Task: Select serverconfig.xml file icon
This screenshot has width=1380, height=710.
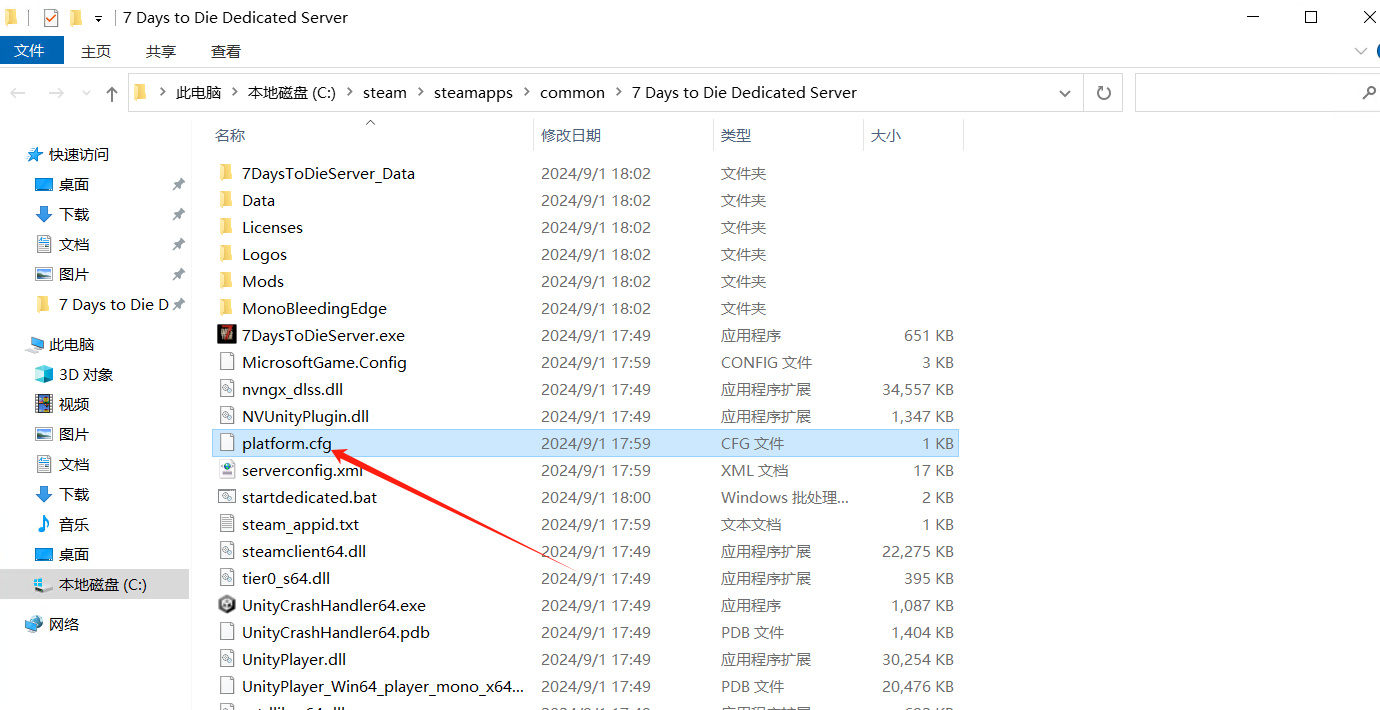Action: pos(226,470)
